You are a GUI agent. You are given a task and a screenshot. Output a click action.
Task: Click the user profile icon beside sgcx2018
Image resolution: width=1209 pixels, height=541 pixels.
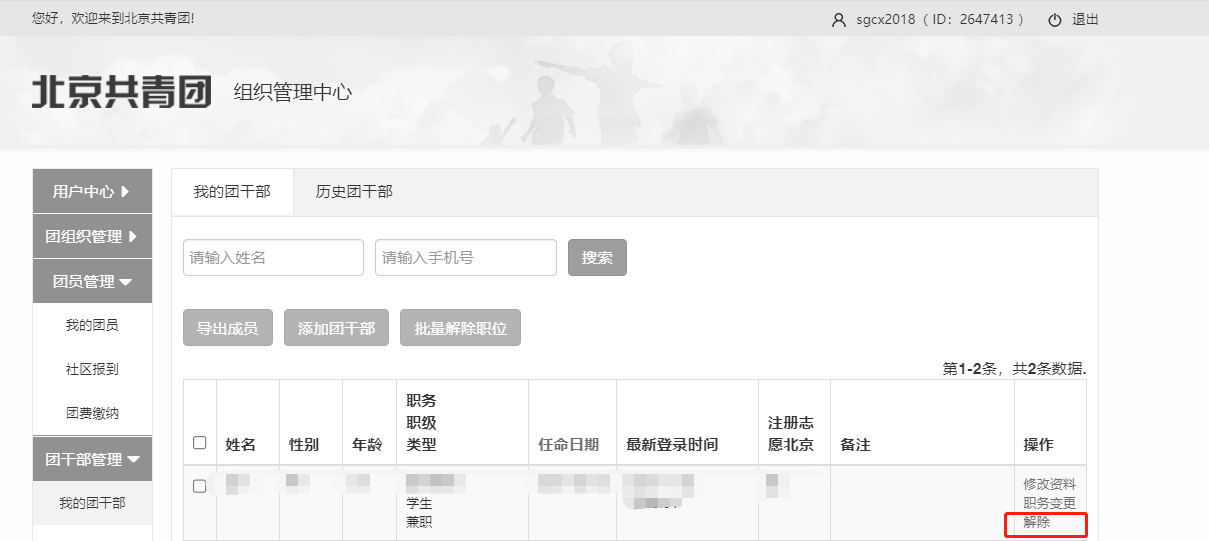839,20
